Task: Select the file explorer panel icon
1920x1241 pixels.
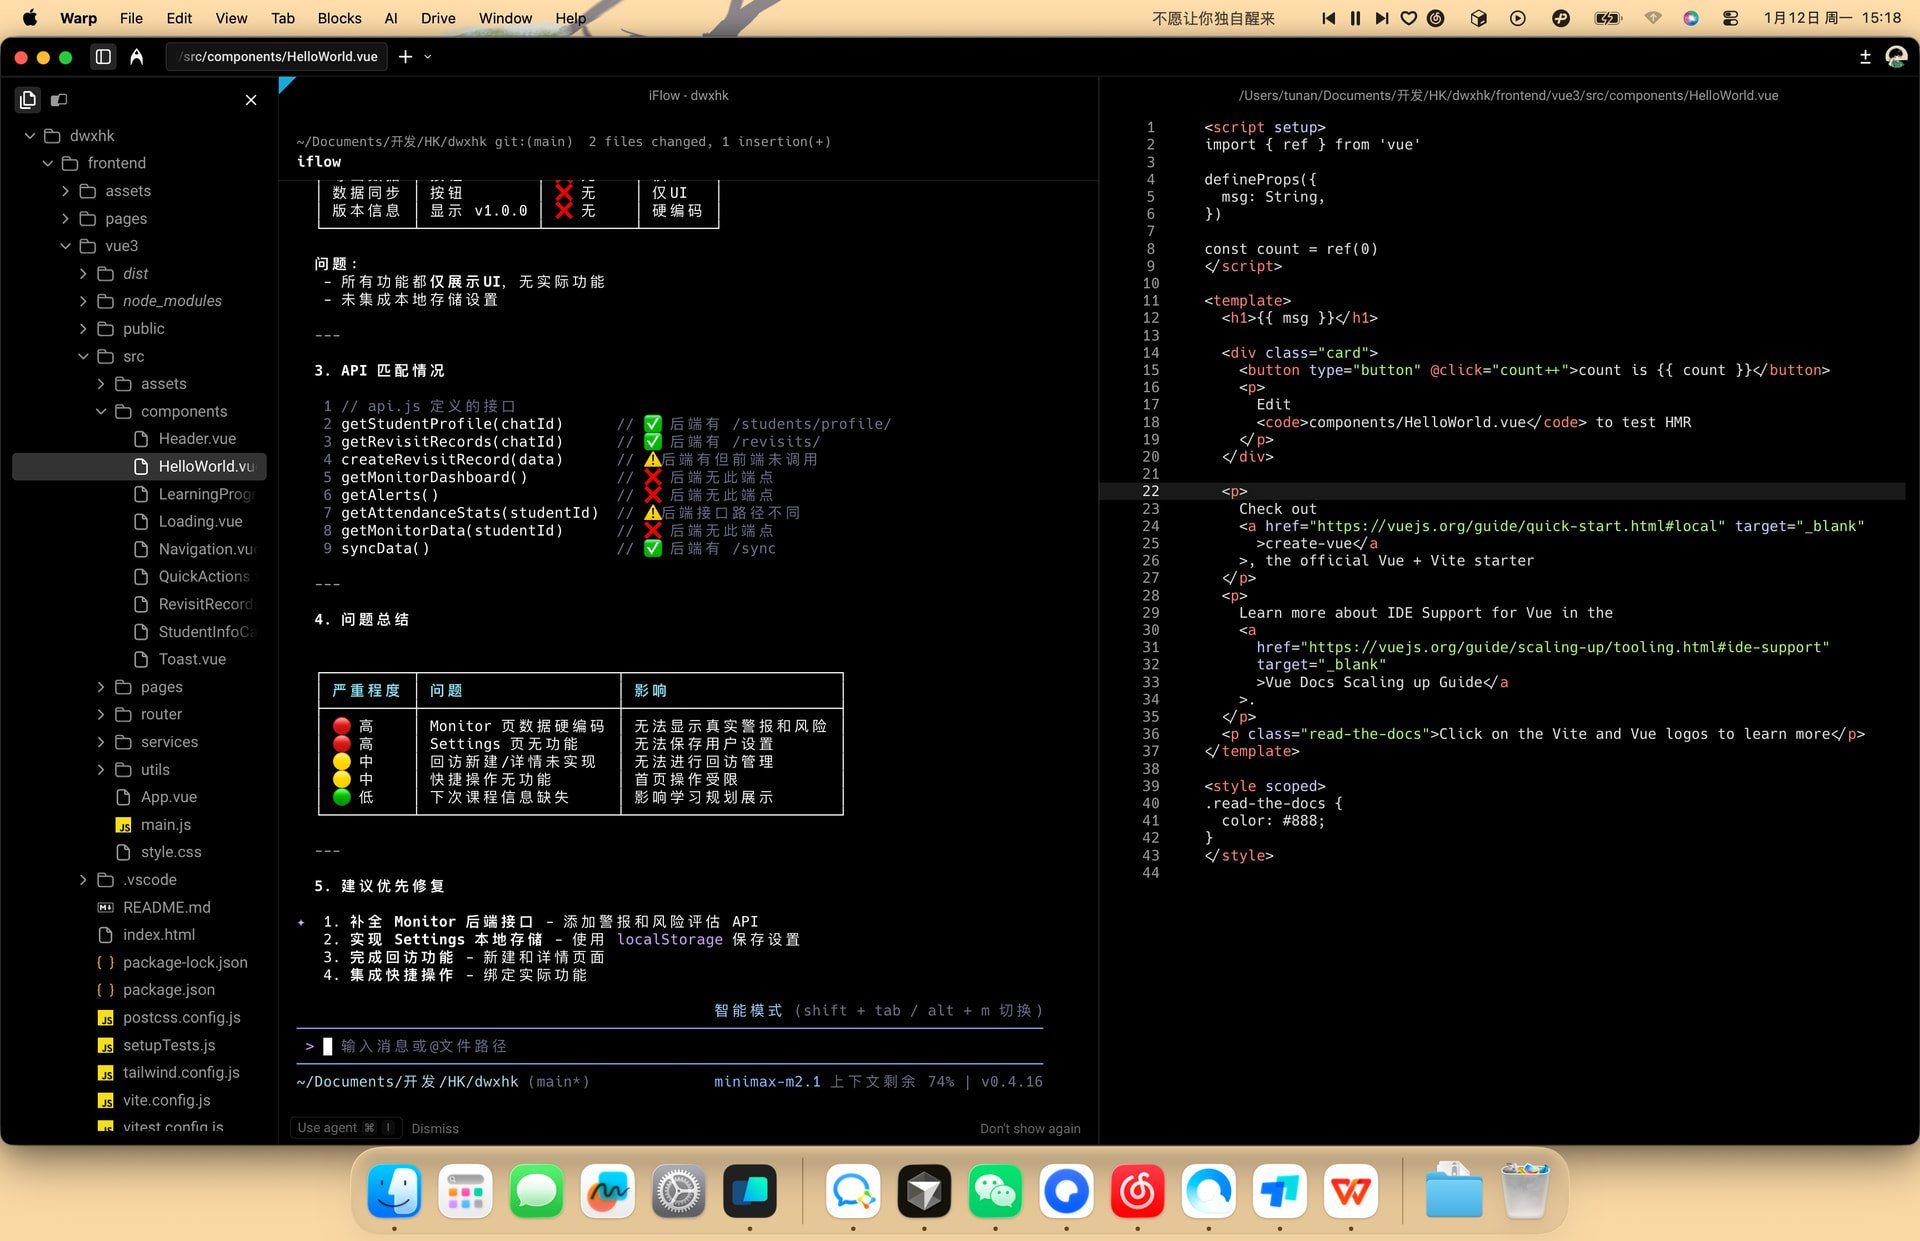Action: (28, 99)
